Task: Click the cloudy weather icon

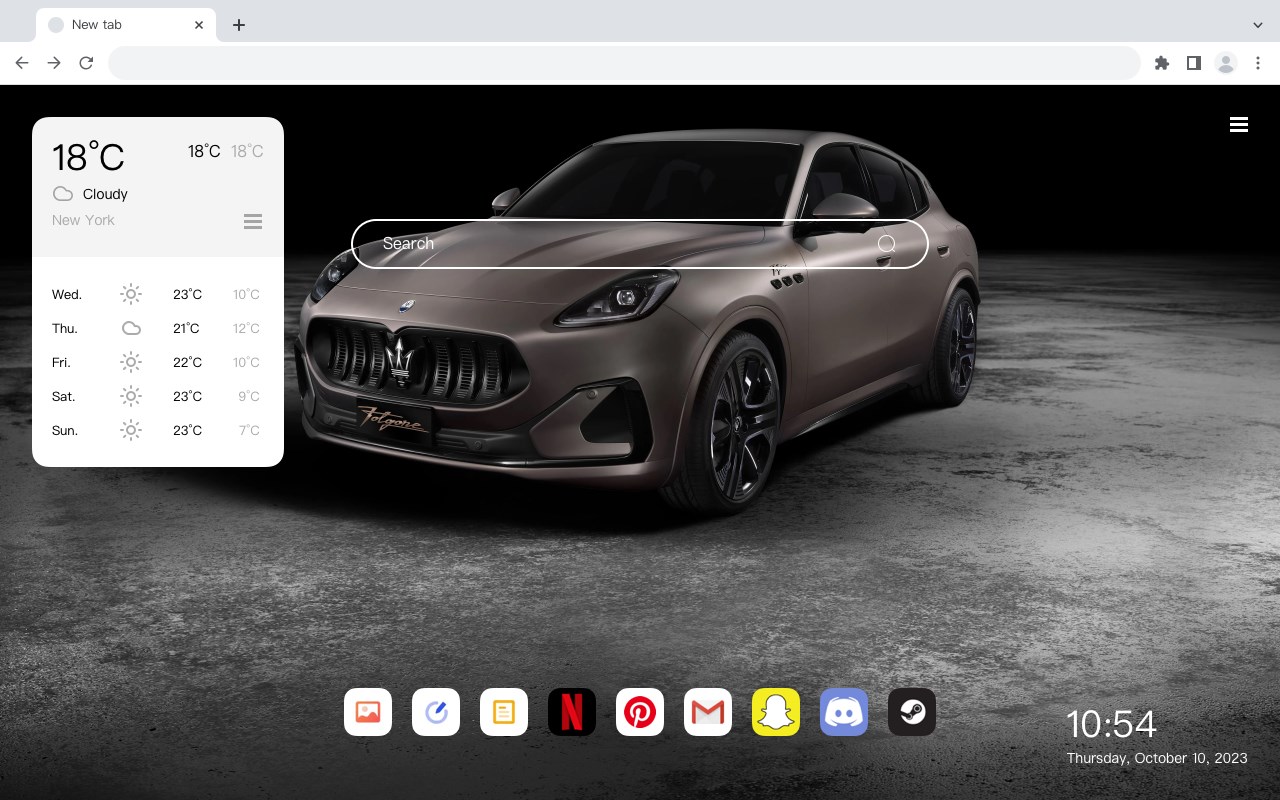Action: (63, 194)
